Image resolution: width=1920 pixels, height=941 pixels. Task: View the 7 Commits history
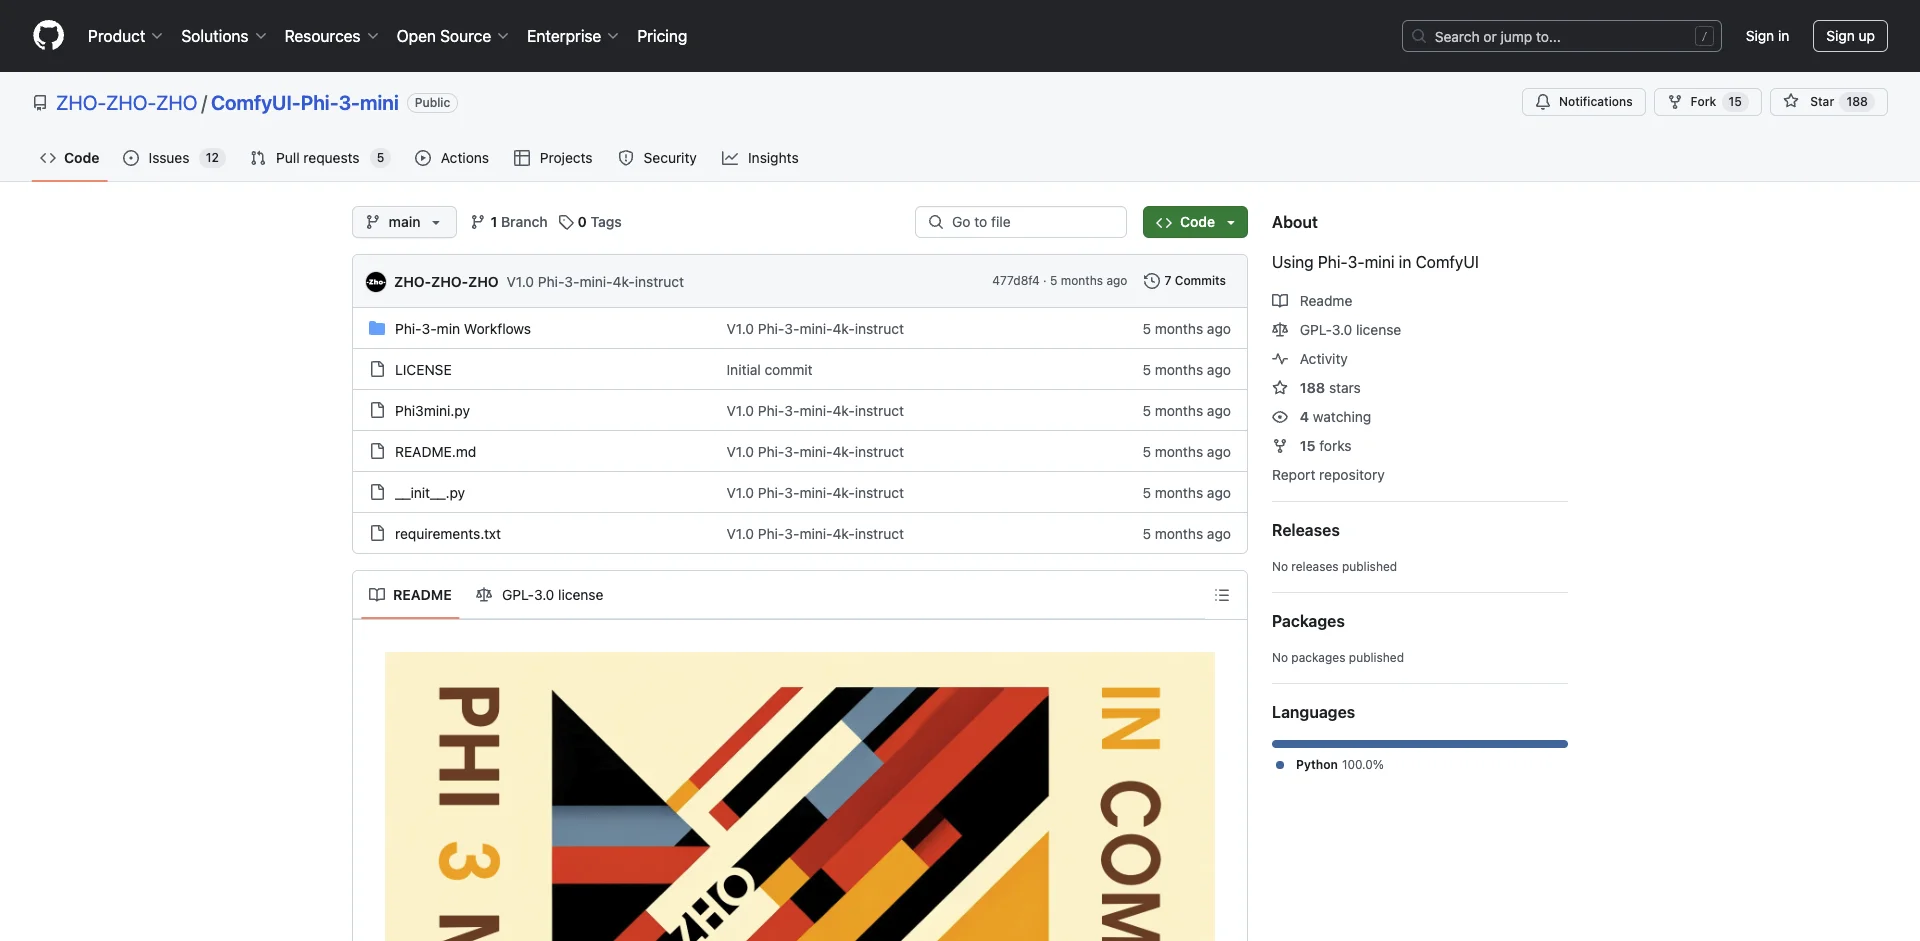1185,281
